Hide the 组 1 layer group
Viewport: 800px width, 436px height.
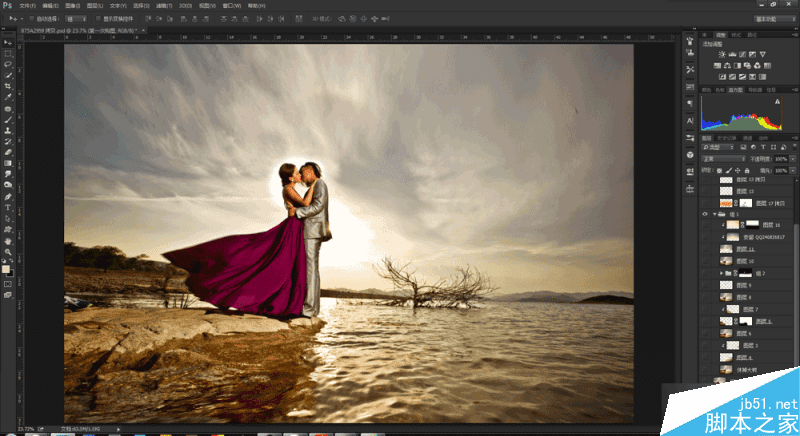pos(706,213)
